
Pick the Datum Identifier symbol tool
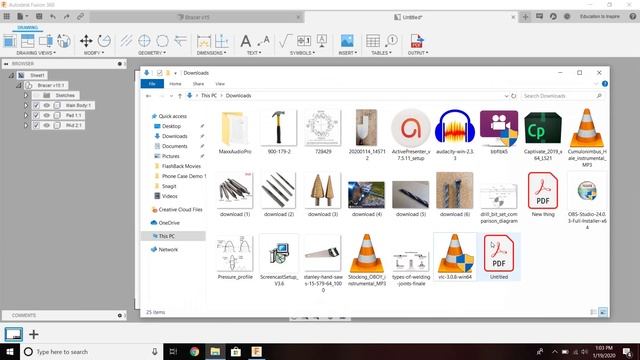pyautogui.click(x=322, y=41)
